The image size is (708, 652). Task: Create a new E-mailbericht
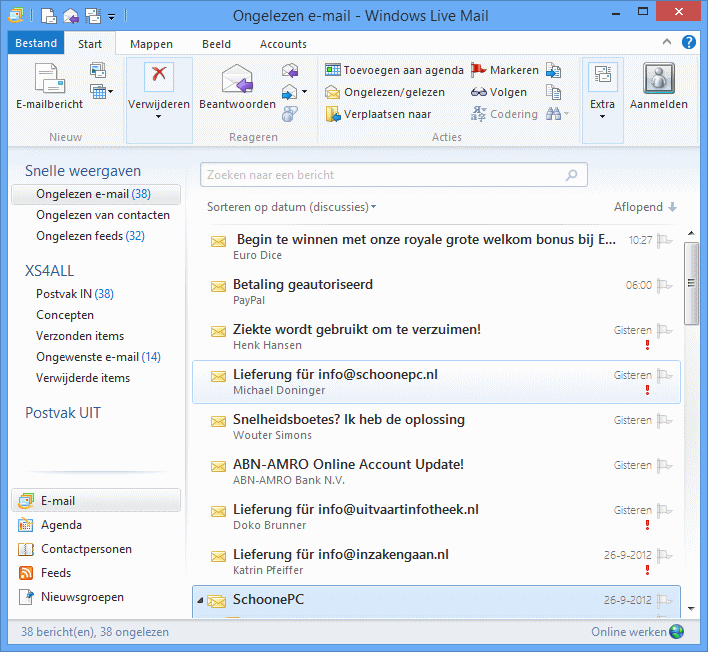(49, 85)
